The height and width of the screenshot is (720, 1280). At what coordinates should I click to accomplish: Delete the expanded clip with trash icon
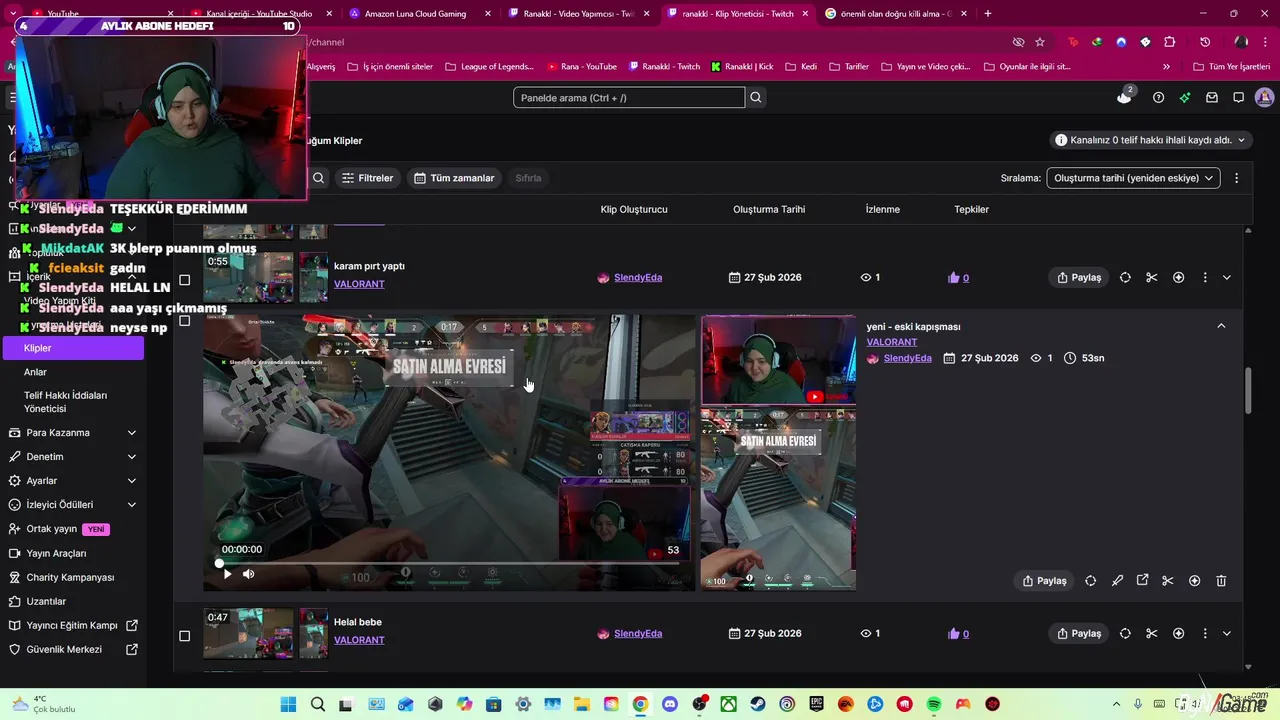pos(1221,581)
